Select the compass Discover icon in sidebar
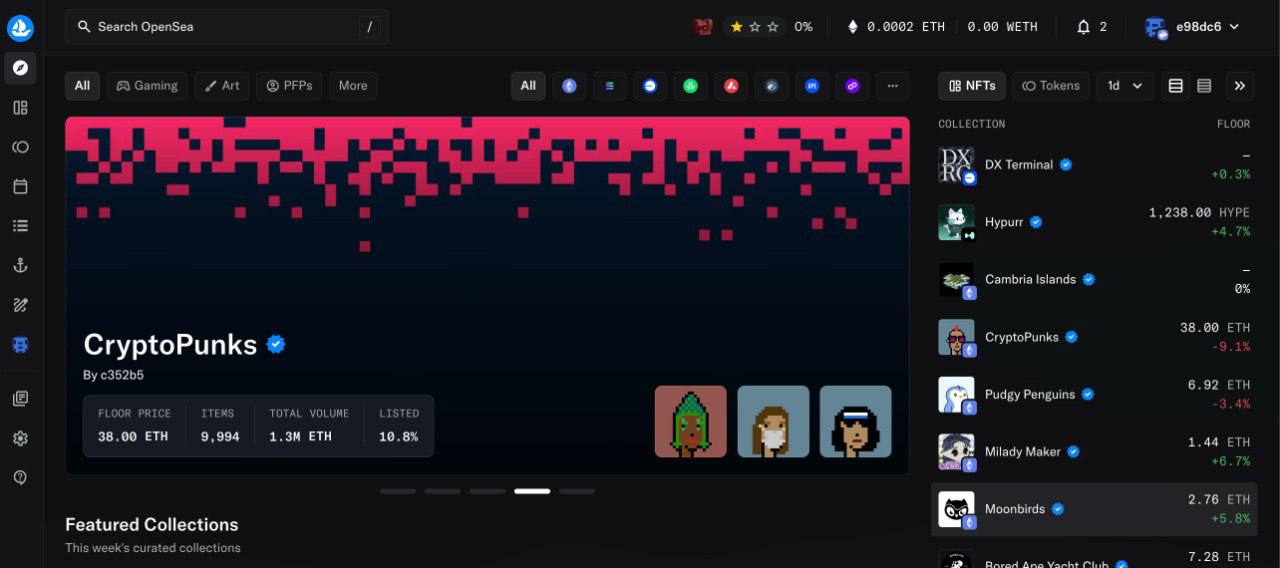This screenshot has height=568, width=1280. click(20, 68)
